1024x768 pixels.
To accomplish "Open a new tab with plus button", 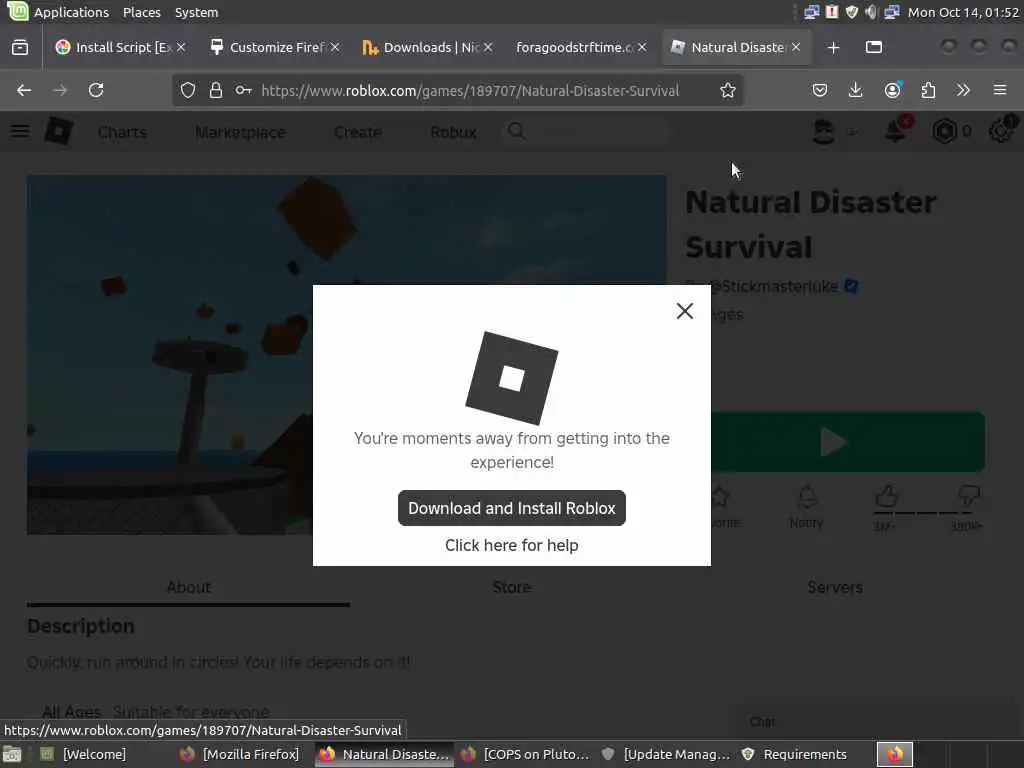I will pyautogui.click(x=833, y=48).
